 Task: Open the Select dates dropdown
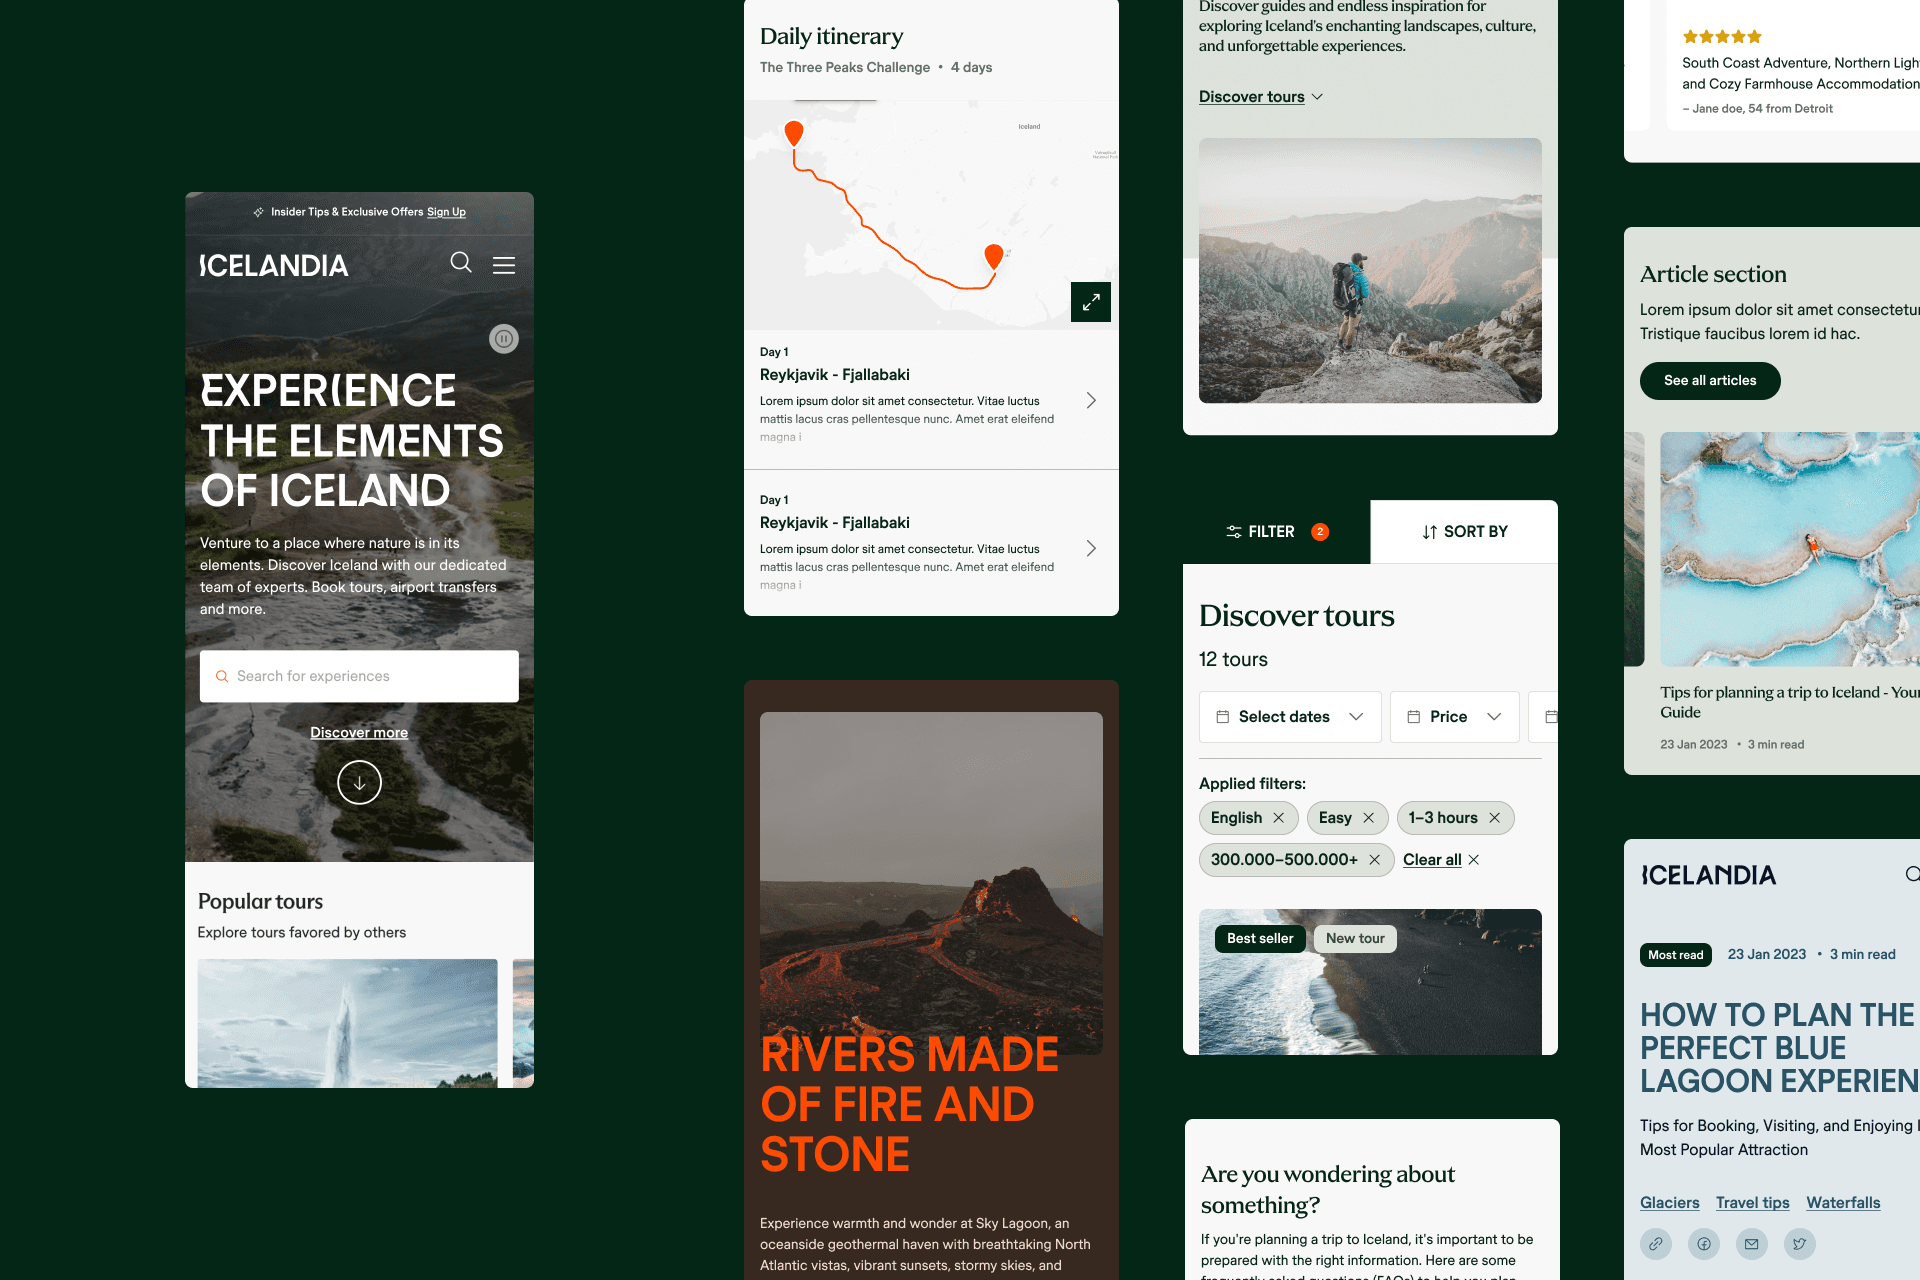click(1290, 717)
